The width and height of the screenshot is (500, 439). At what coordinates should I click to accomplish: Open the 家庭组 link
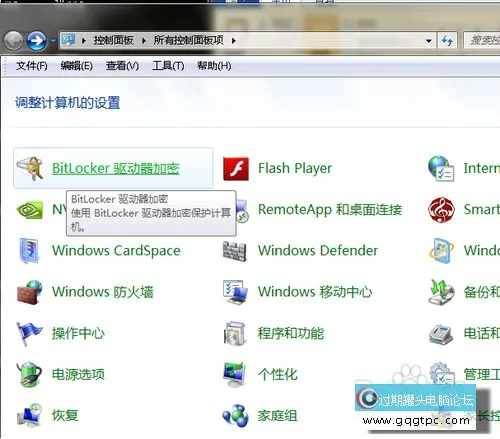coord(278,416)
